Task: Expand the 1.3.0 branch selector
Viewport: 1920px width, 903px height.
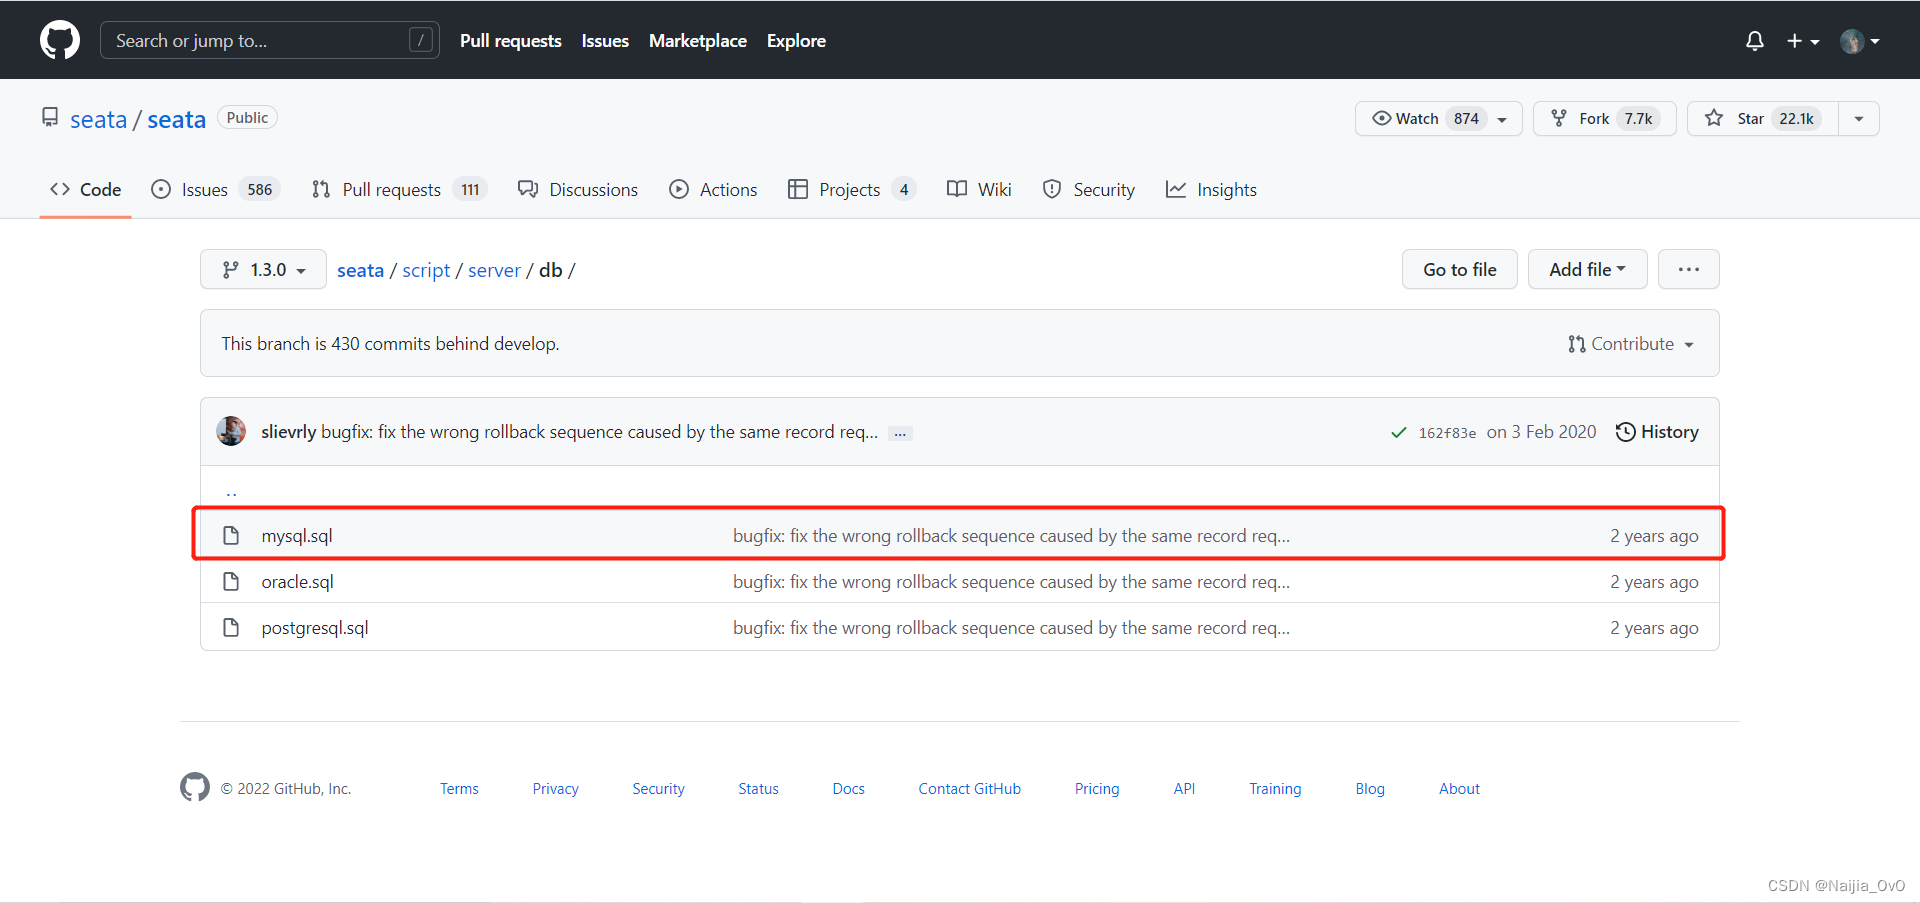Action: (263, 269)
